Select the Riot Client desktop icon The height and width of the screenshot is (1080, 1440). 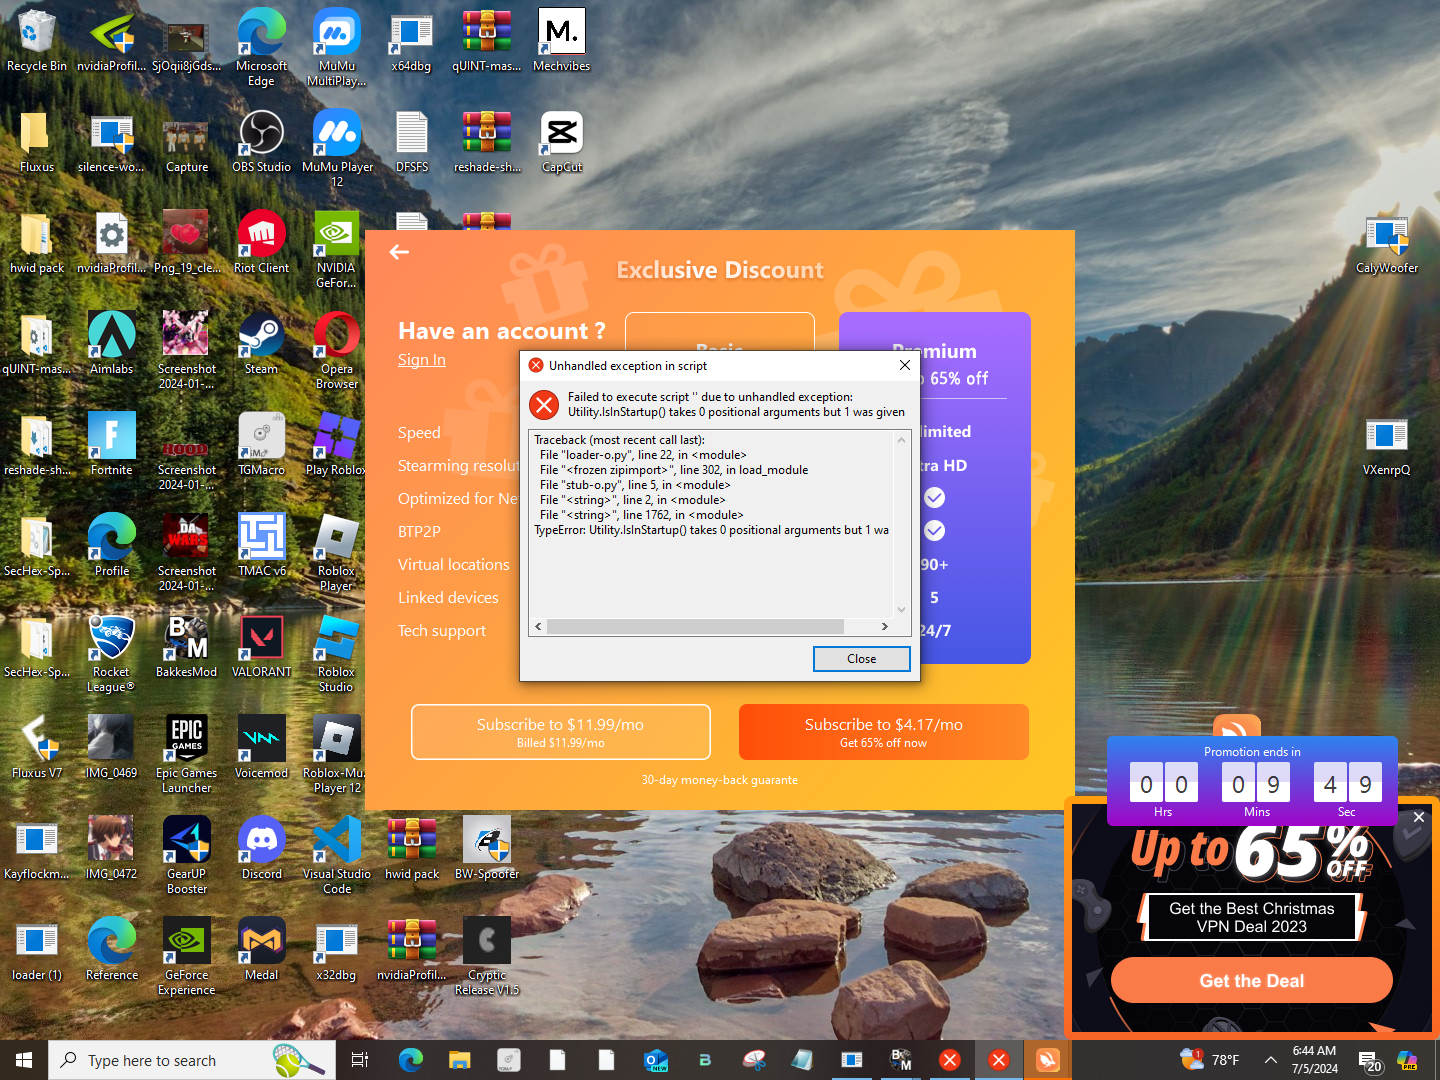click(x=261, y=244)
